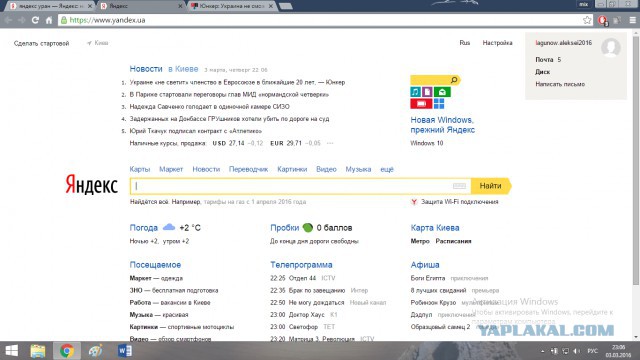Click the page vertical scrollbar
Image resolution: width=640 pixels, height=360 pixels.
coord(636,161)
